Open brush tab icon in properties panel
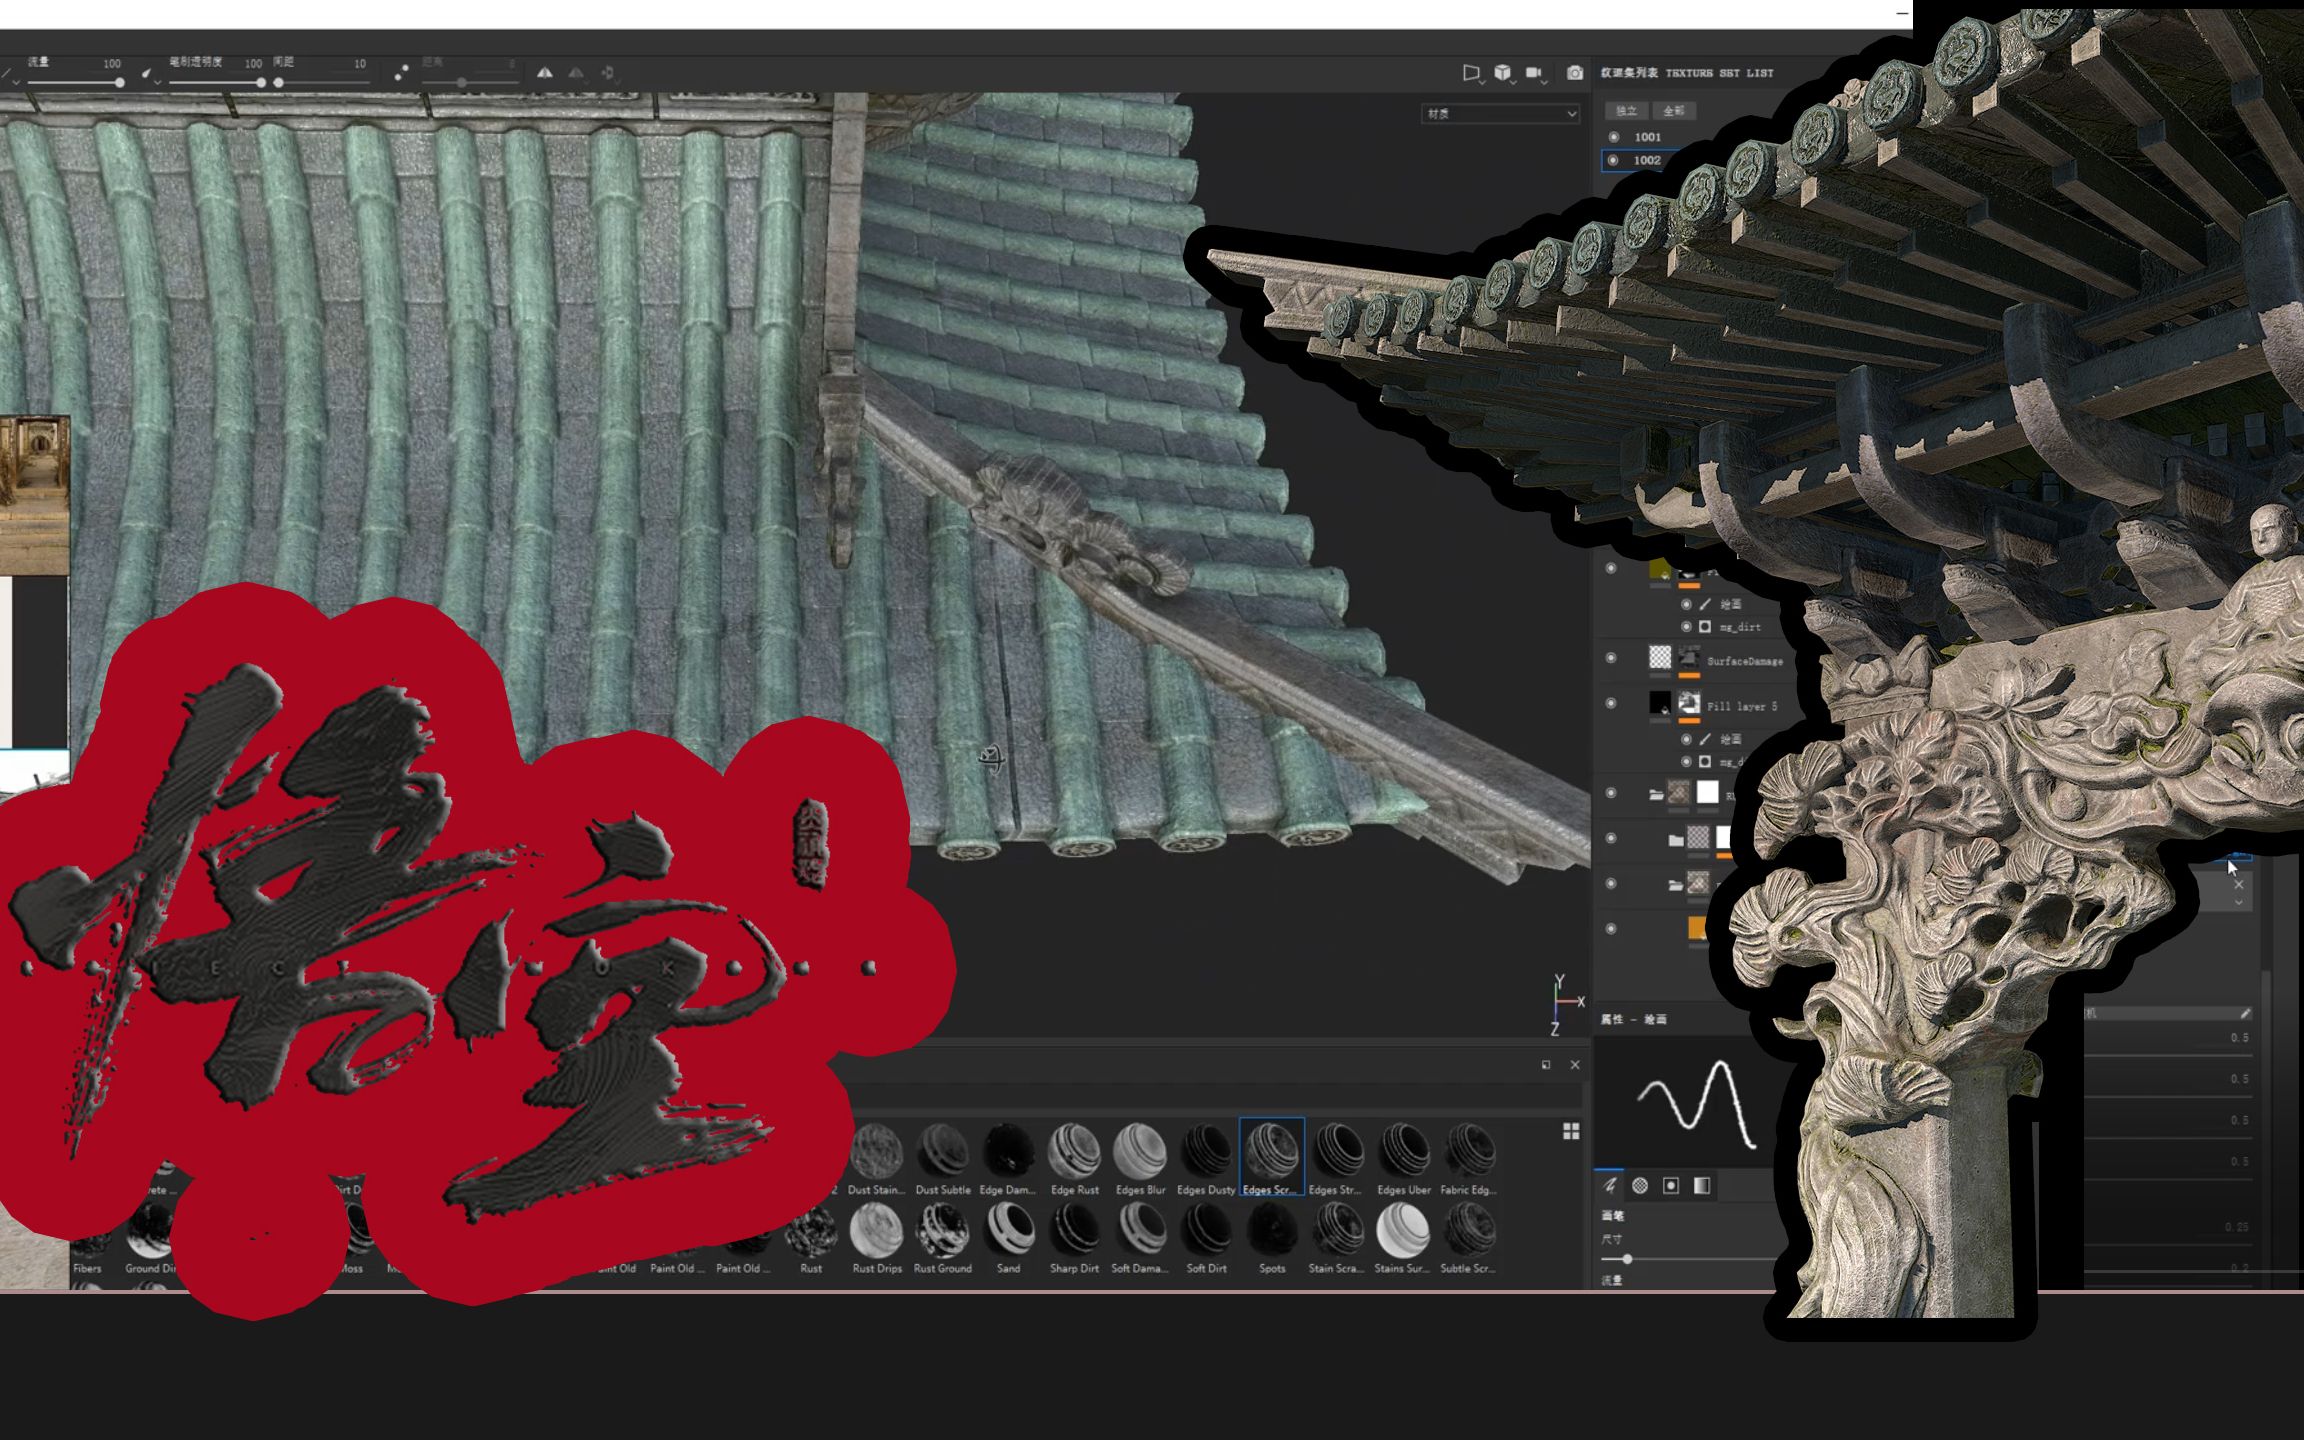 pos(1610,1186)
